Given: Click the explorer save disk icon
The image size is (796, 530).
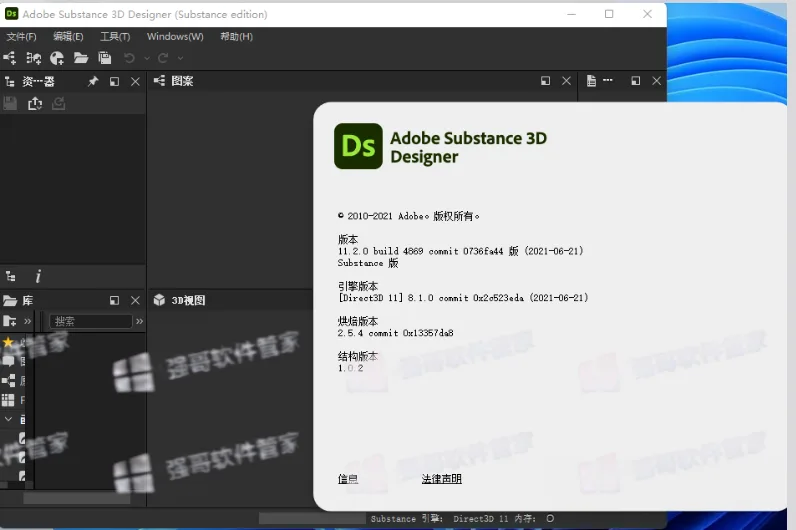Looking at the screenshot, I should 10,104.
